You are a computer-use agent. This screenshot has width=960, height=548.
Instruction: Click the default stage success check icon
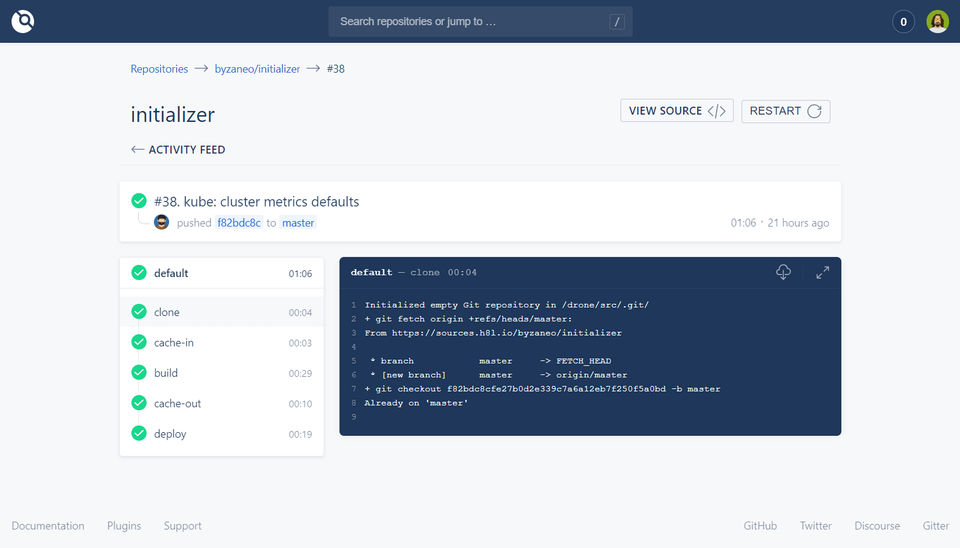[x=139, y=272]
